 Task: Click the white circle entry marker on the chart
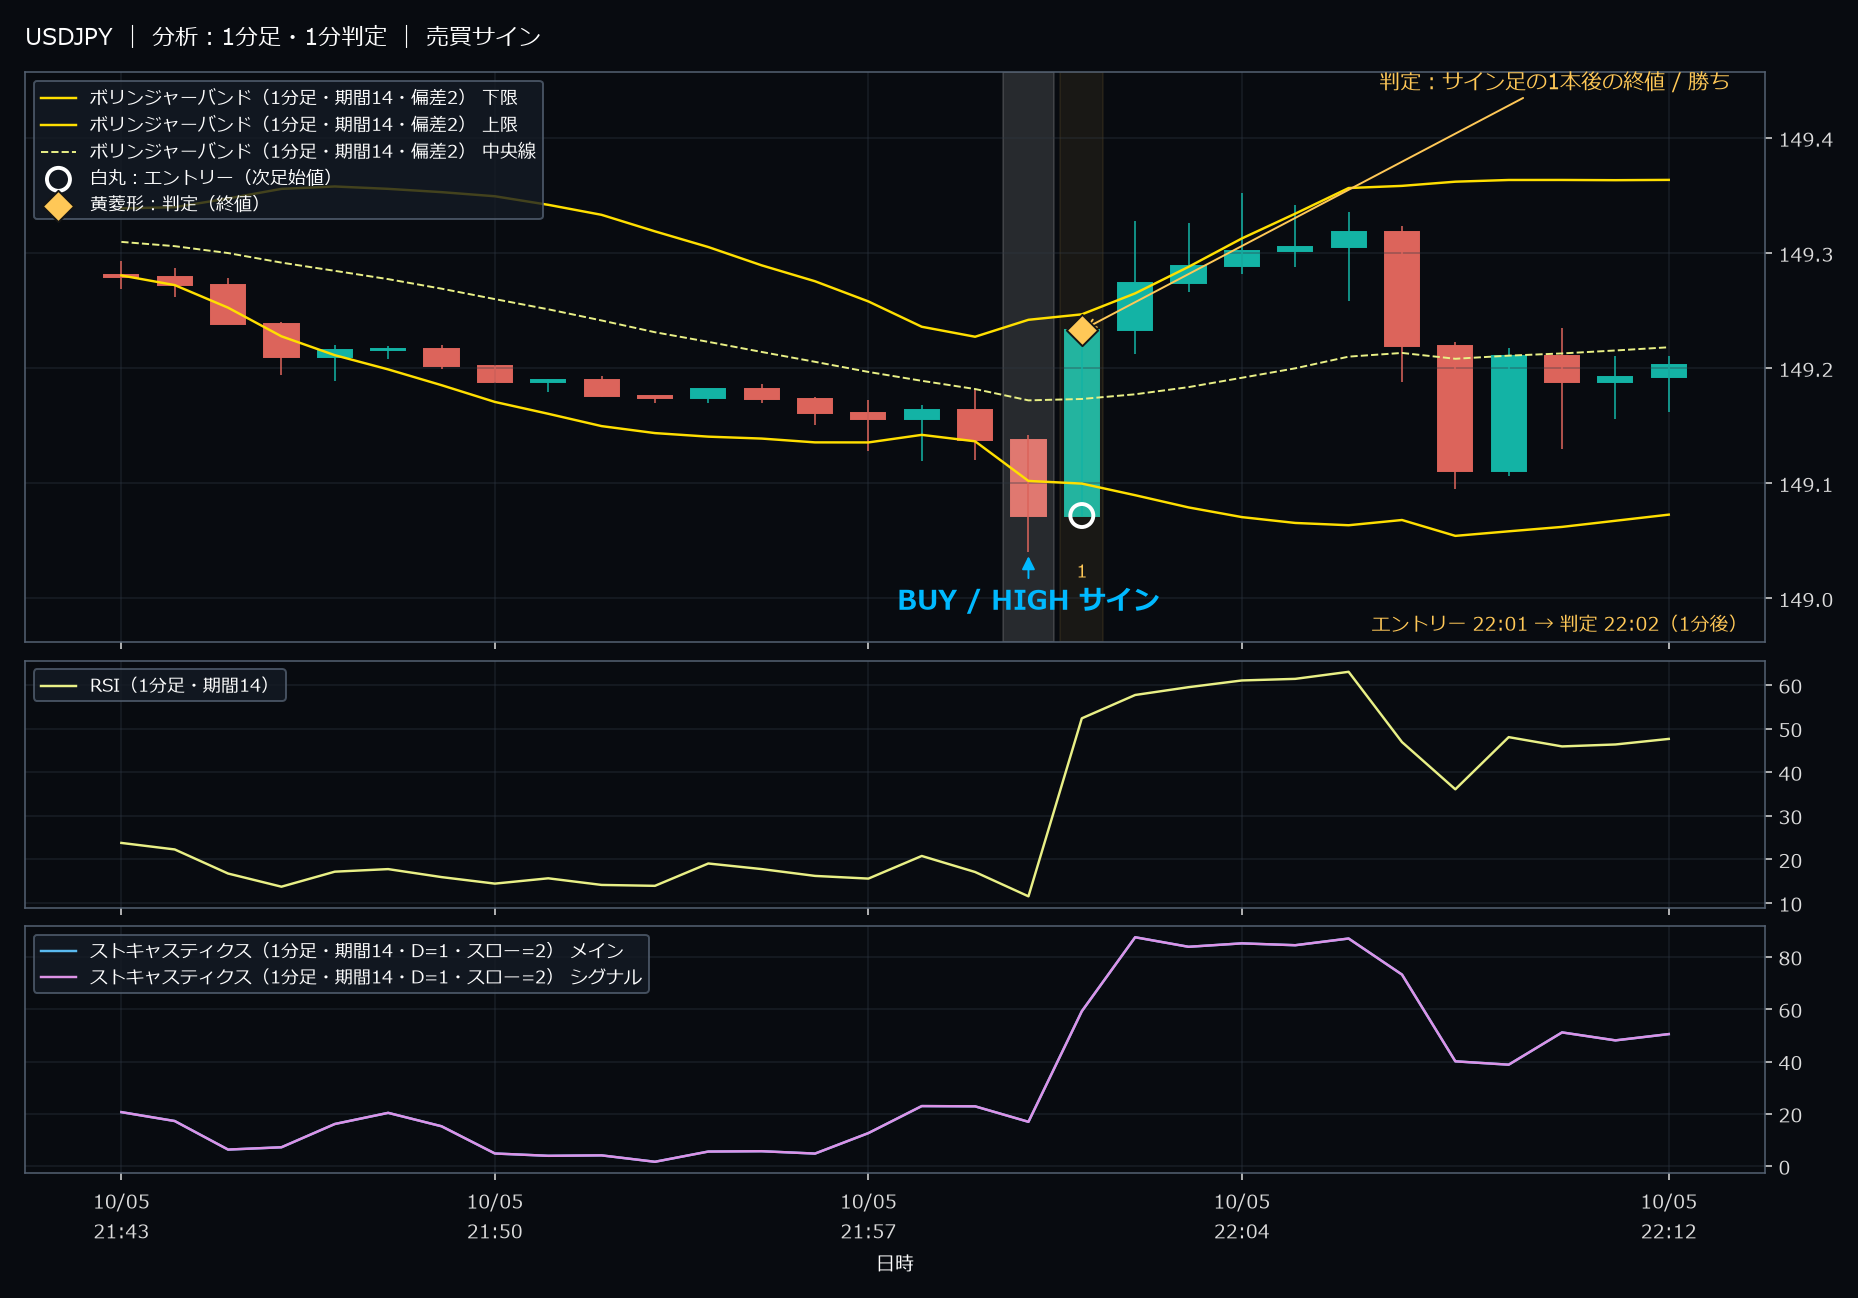pos(1081,515)
